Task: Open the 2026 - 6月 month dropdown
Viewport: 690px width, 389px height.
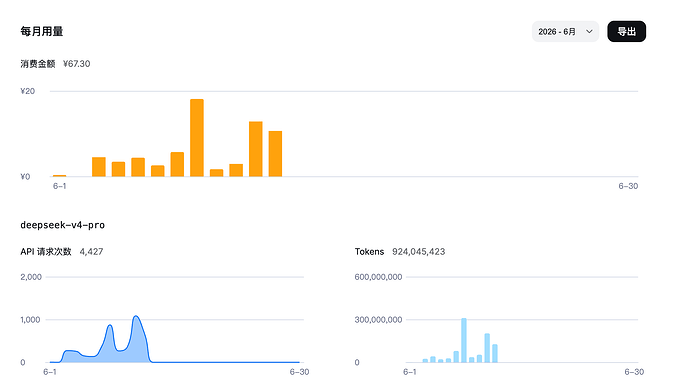Action: pyautogui.click(x=565, y=32)
